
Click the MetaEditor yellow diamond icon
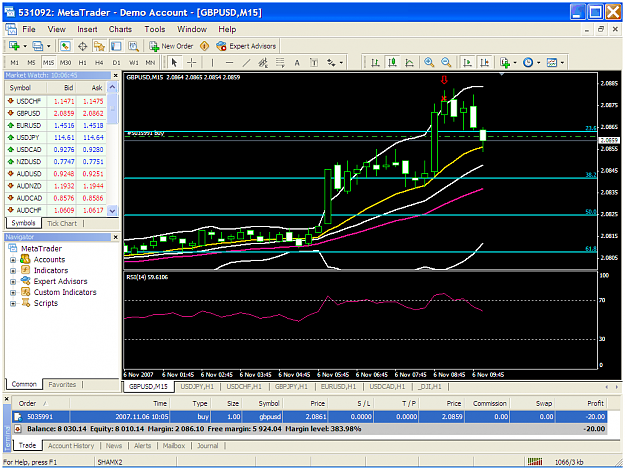[204, 46]
